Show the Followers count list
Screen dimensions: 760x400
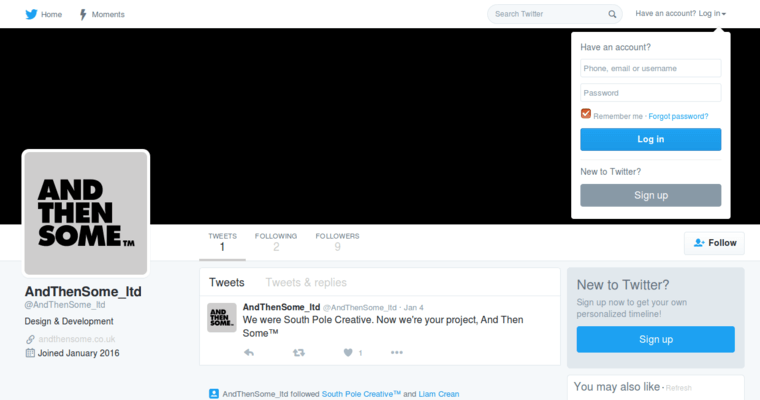[x=337, y=241]
